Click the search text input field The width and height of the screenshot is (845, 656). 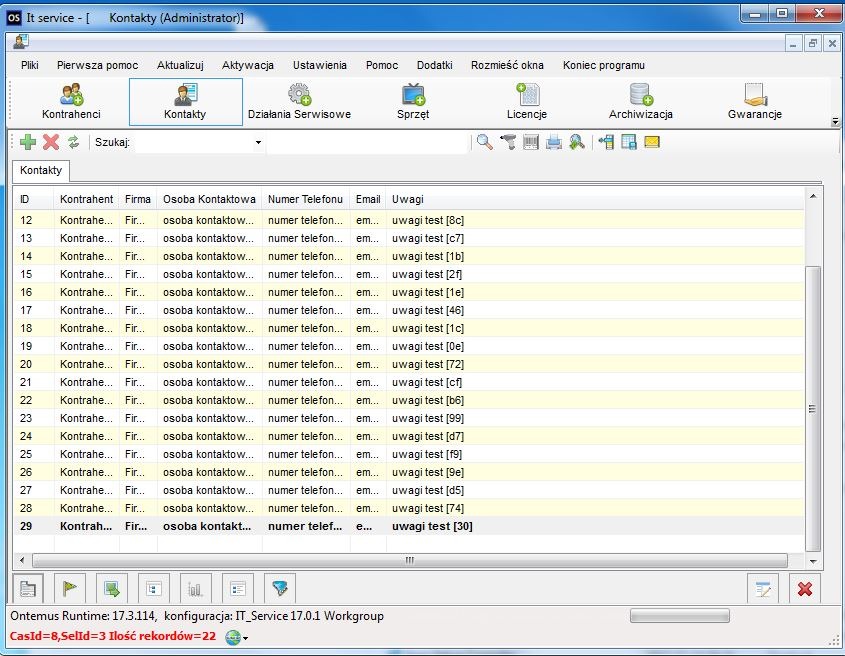(366, 143)
